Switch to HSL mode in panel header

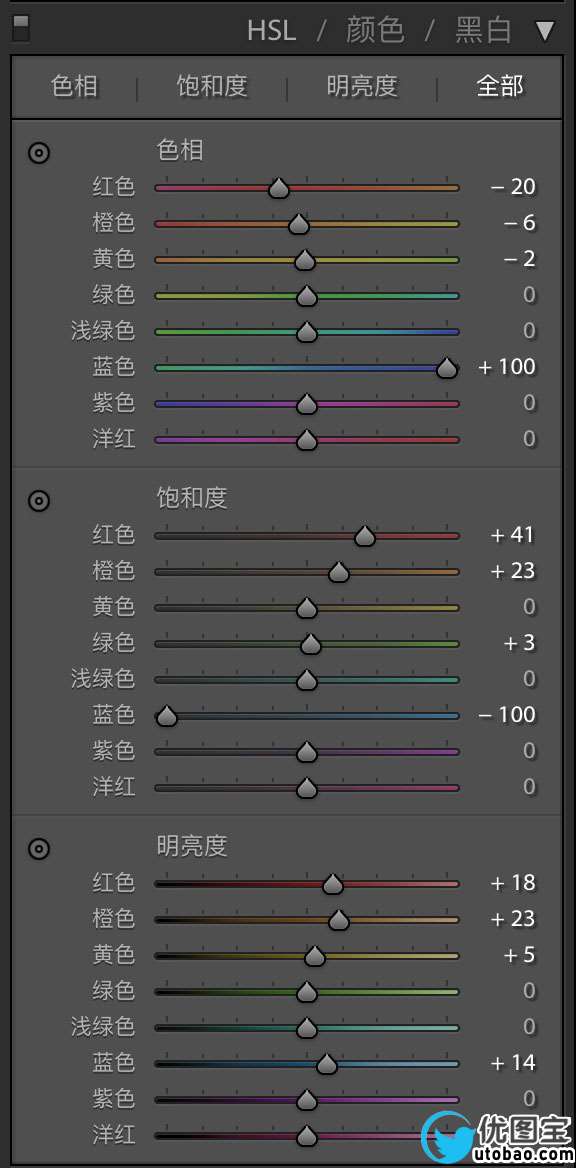pos(272,31)
